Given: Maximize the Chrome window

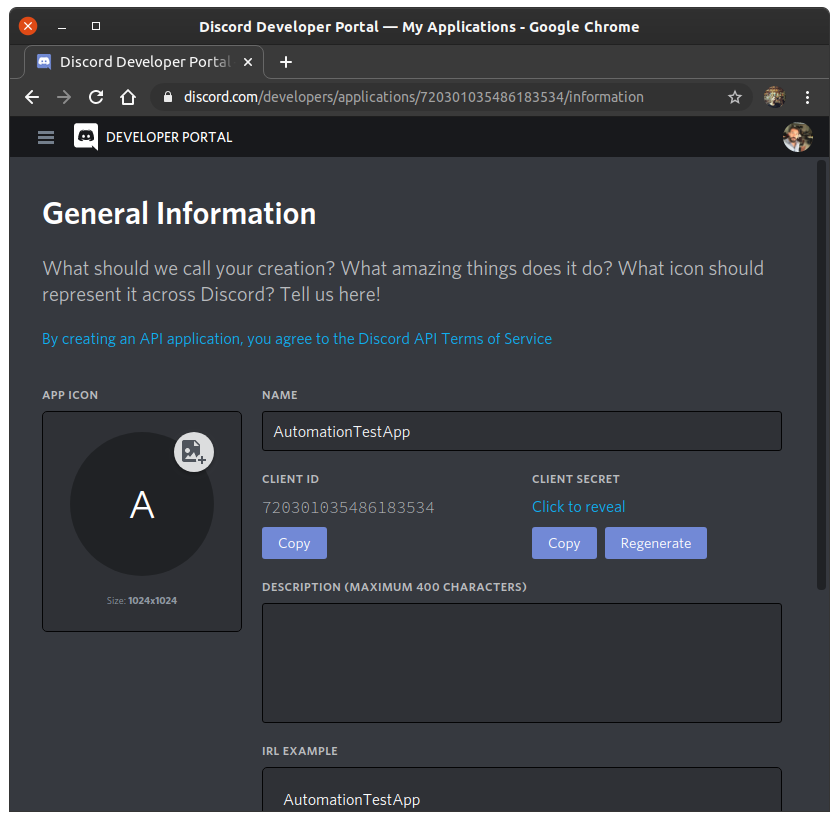Looking at the screenshot, I should tap(96, 26).
